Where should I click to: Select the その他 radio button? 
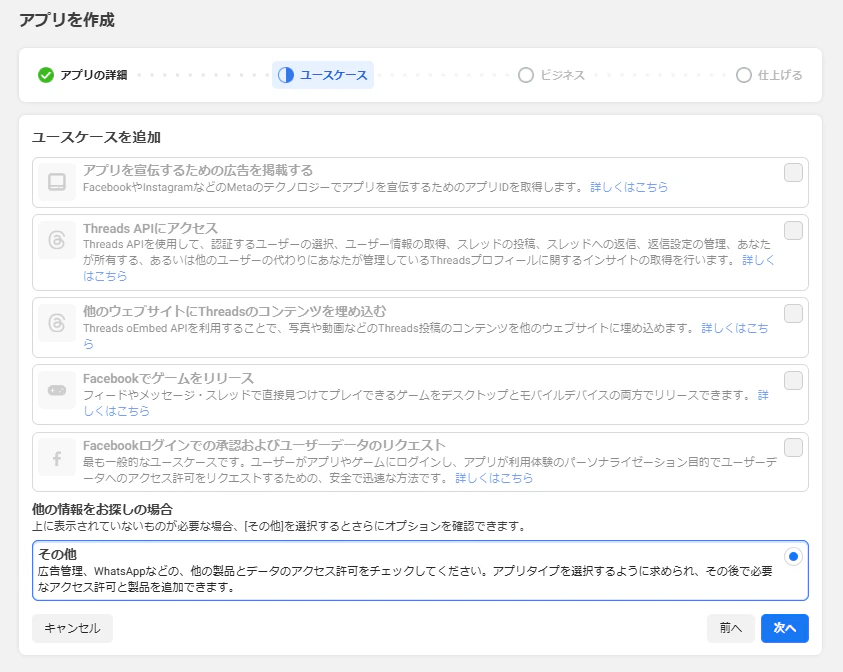pos(793,556)
